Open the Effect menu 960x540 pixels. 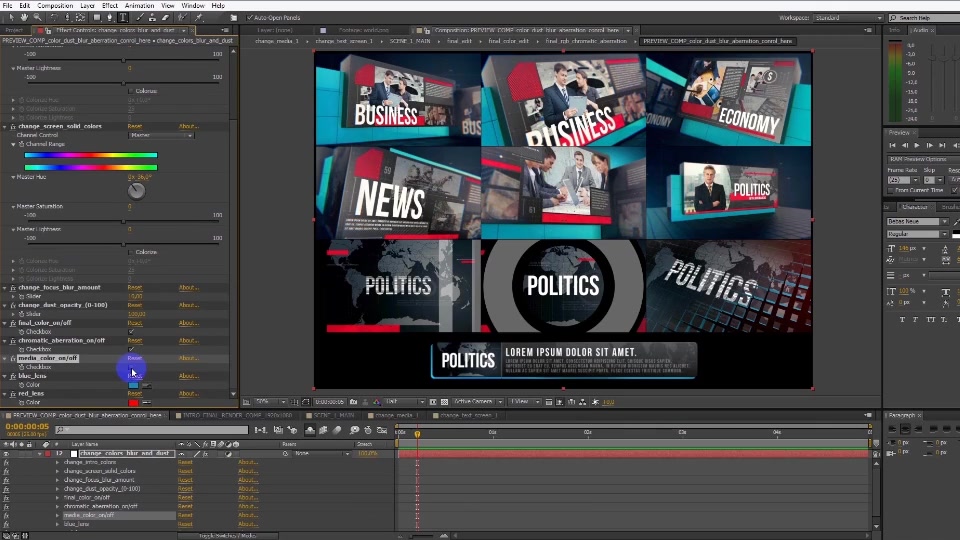pos(110,6)
